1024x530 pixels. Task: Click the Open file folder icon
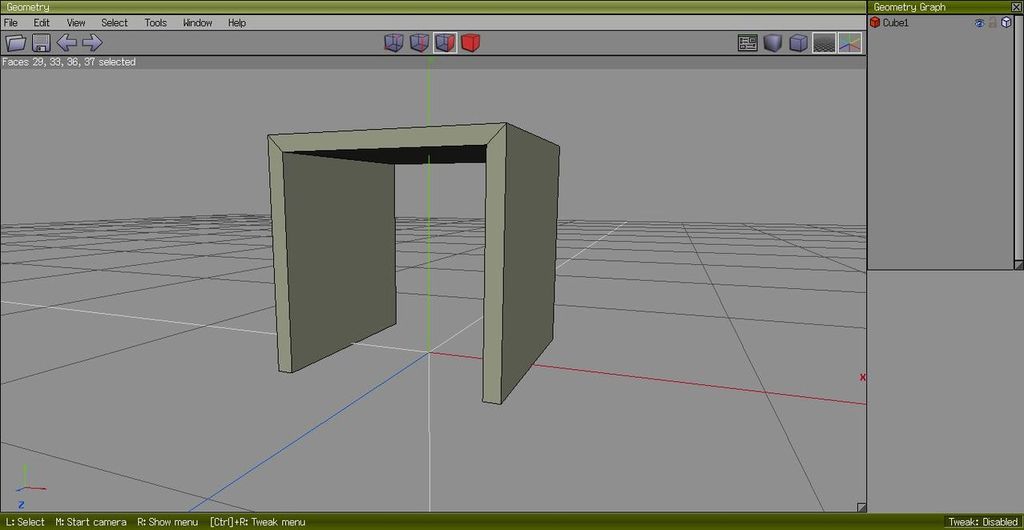(15, 43)
